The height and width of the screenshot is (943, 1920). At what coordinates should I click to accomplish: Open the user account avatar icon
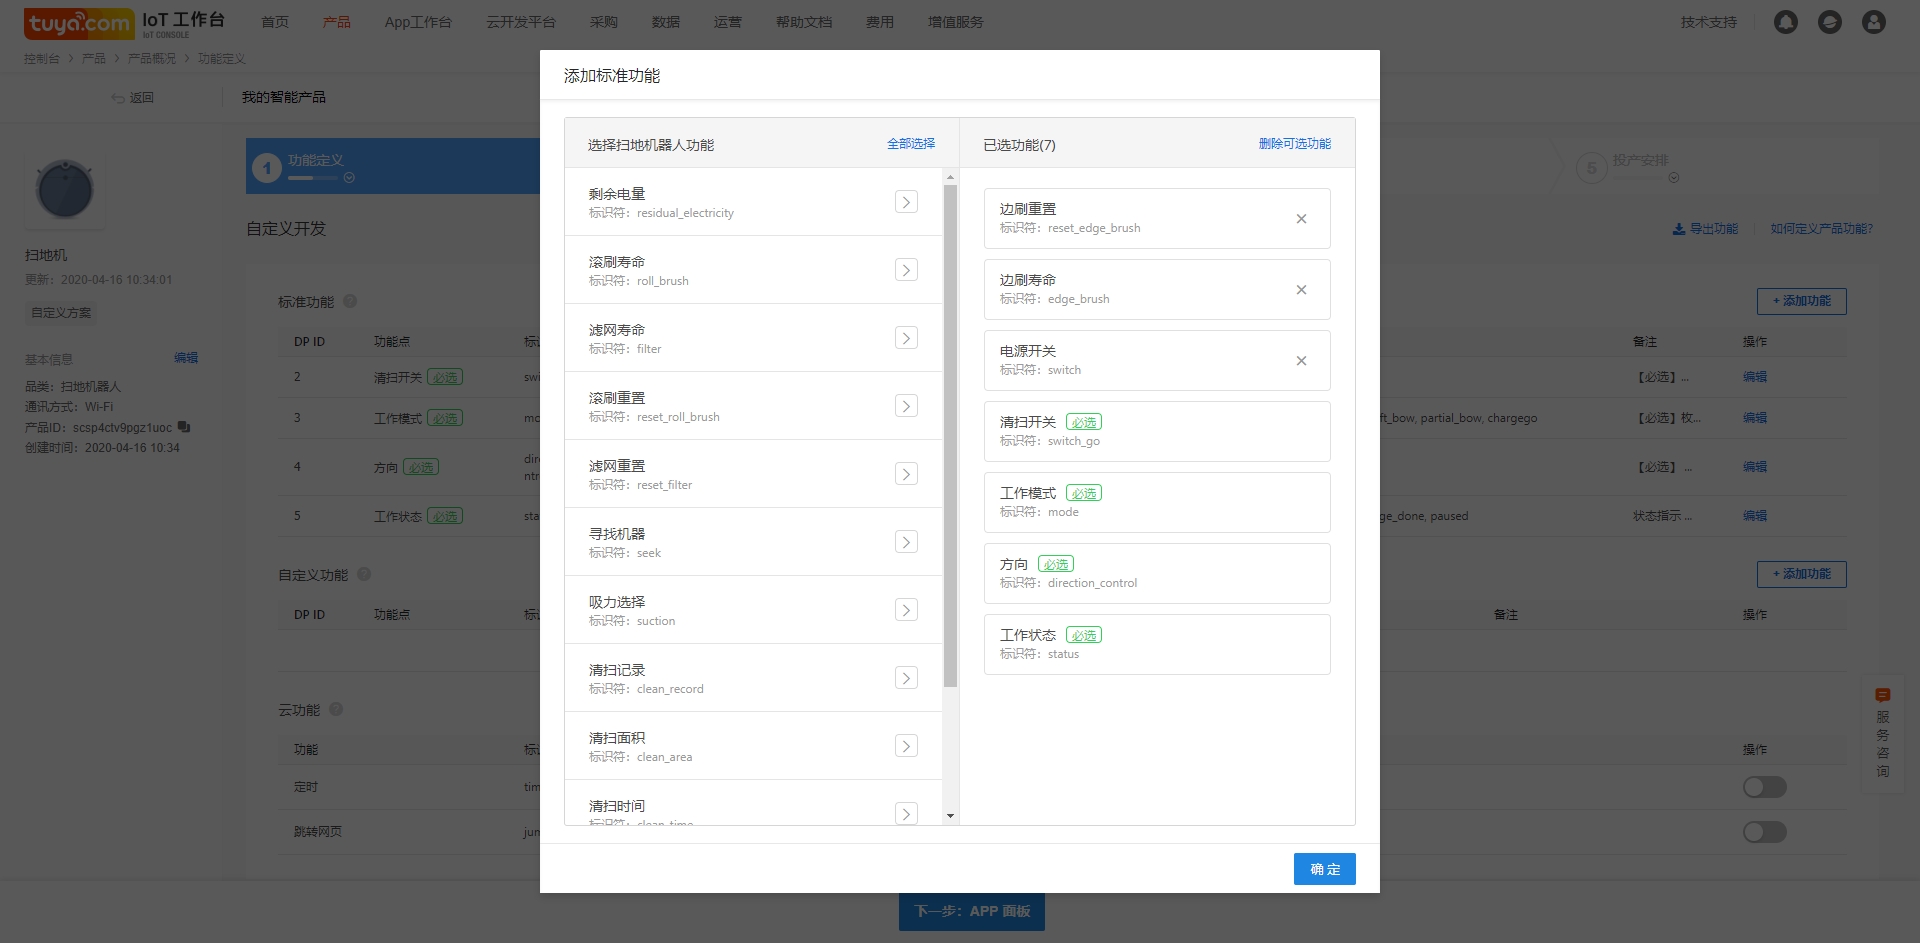pyautogui.click(x=1873, y=22)
